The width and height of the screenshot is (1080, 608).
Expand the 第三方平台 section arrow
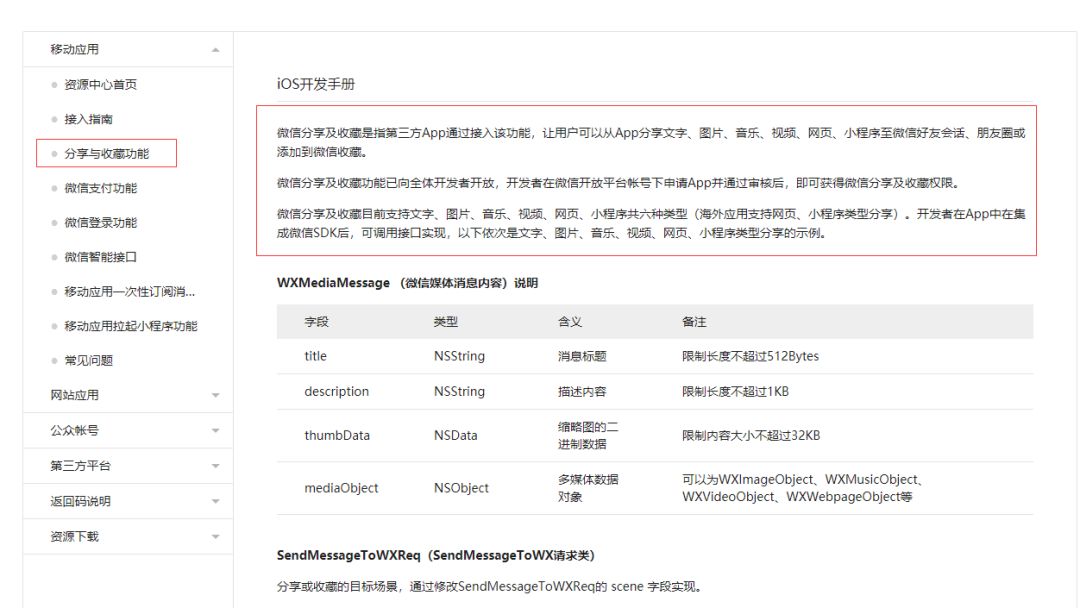[216, 466]
